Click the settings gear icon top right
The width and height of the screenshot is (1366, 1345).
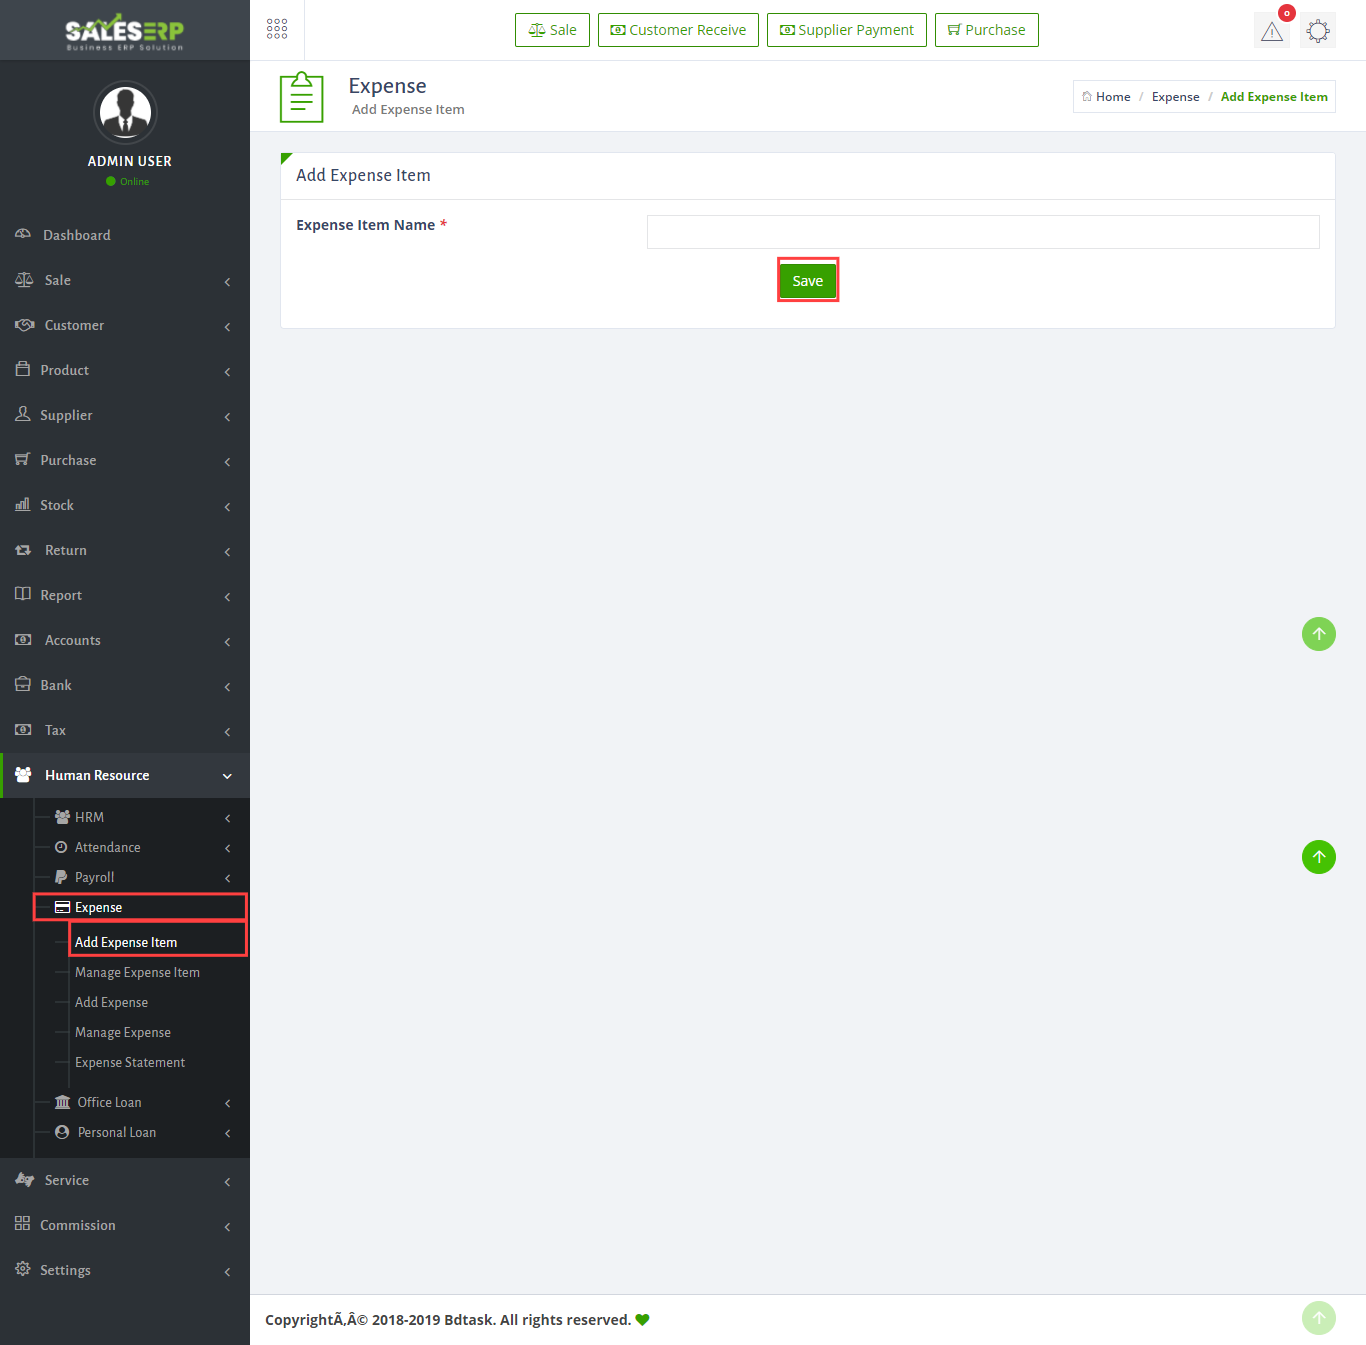pos(1318,31)
